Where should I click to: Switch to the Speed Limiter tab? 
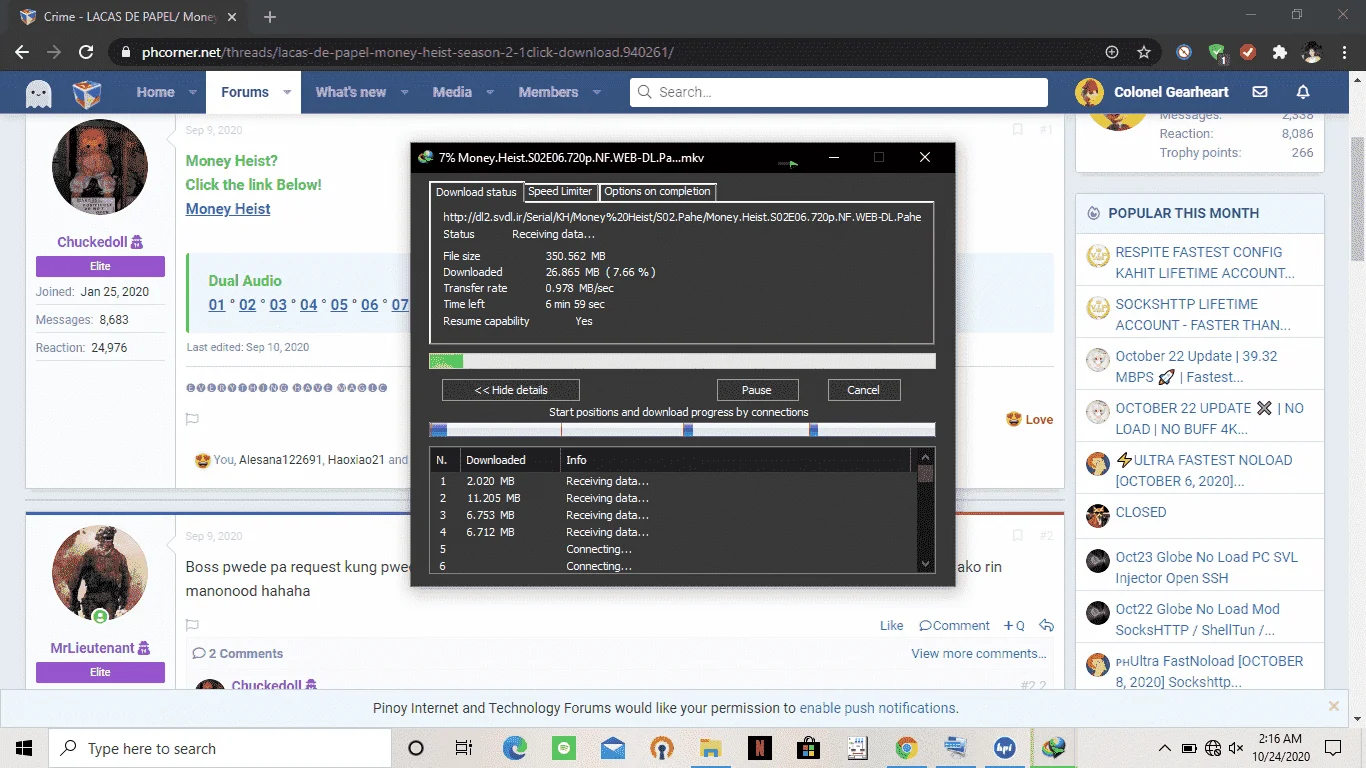coord(560,191)
